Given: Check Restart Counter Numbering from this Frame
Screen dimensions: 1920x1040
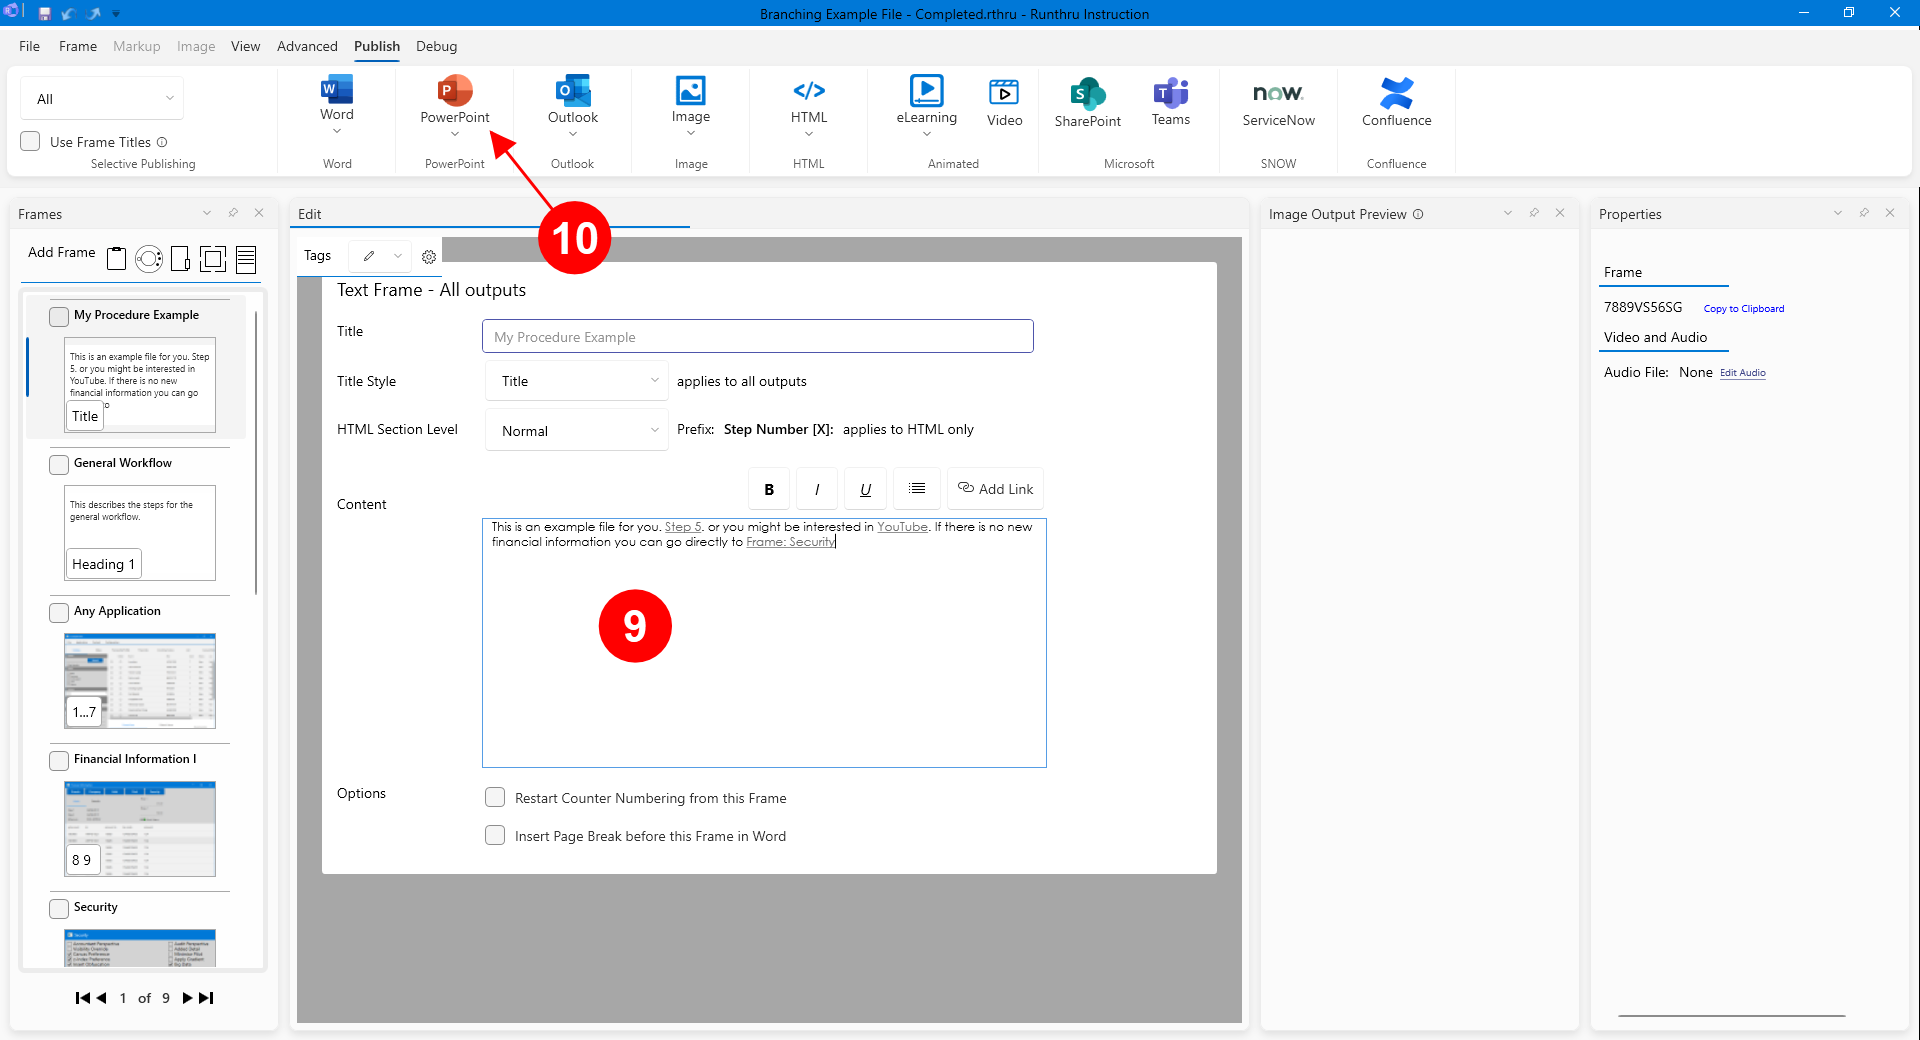Looking at the screenshot, I should tap(495, 798).
